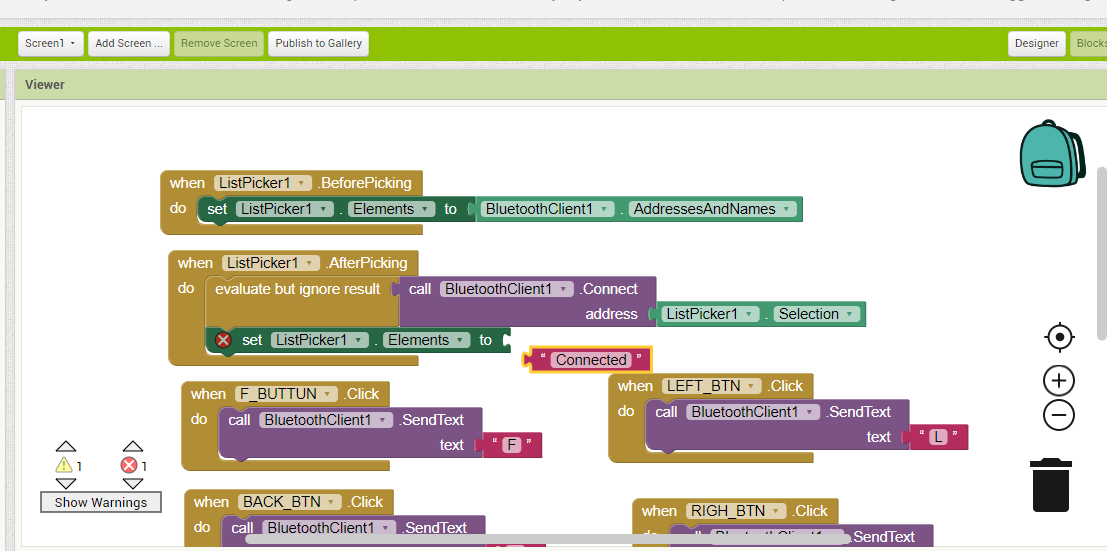
Task: Zoom out with the minus icon
Action: [1059, 415]
